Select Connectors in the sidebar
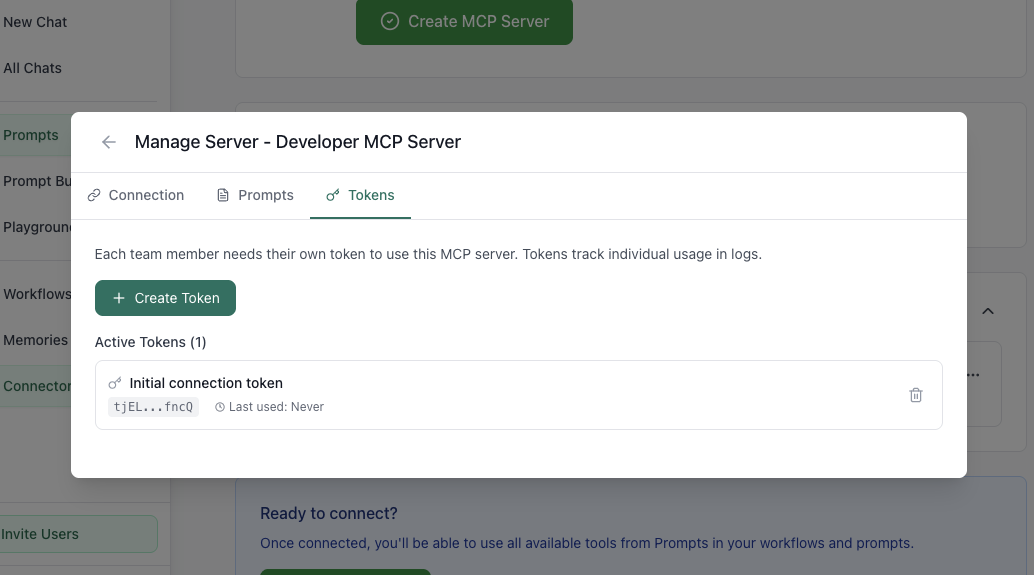1034x575 pixels. pos(37,386)
